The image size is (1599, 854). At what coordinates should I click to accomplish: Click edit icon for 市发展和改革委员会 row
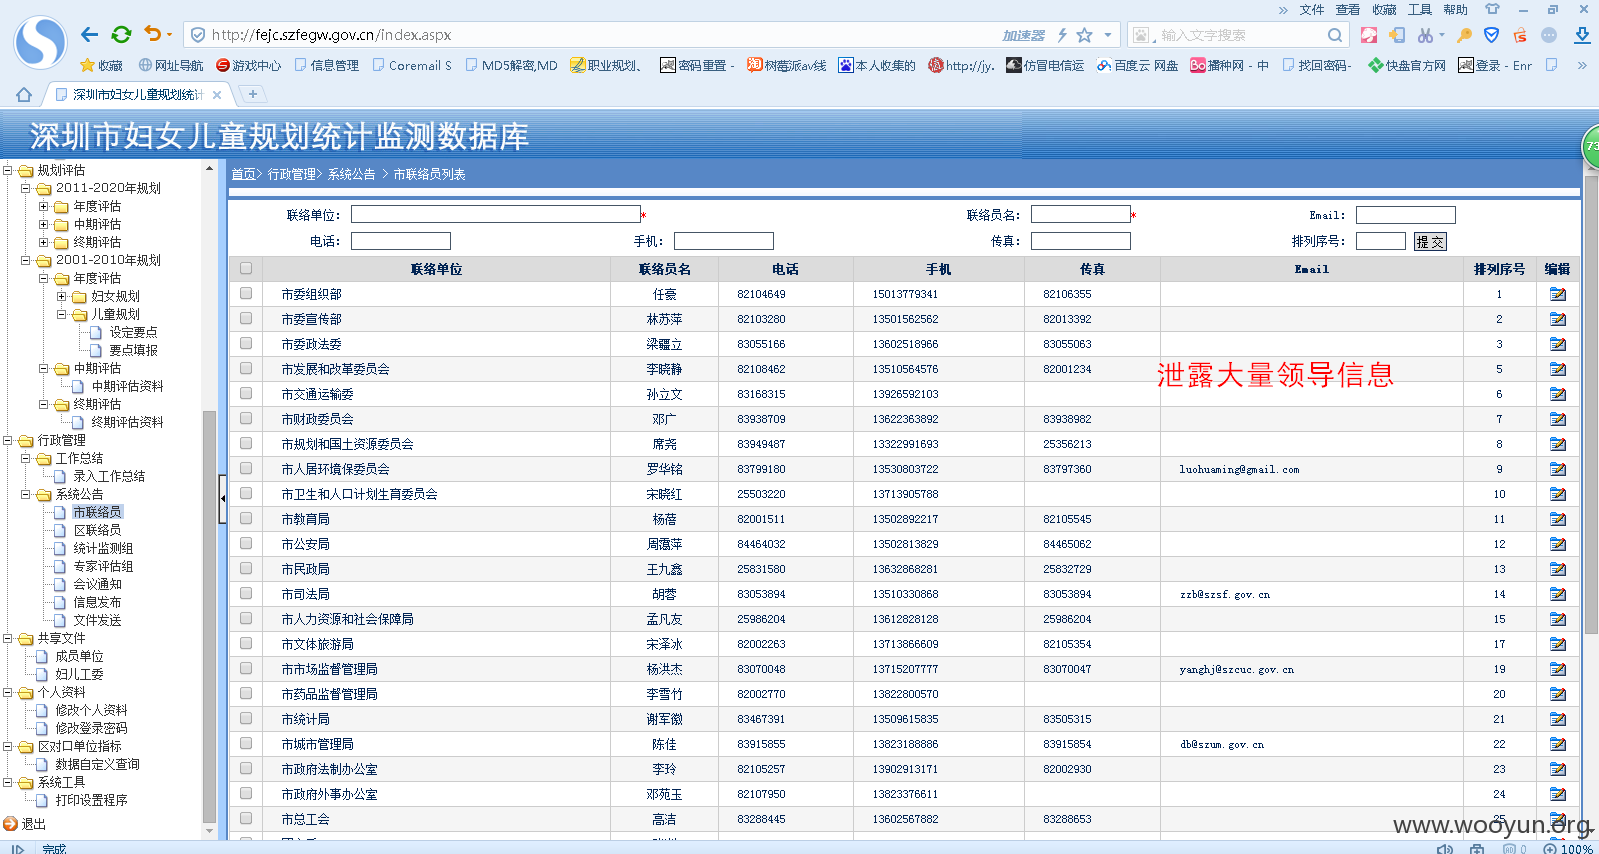click(x=1557, y=369)
